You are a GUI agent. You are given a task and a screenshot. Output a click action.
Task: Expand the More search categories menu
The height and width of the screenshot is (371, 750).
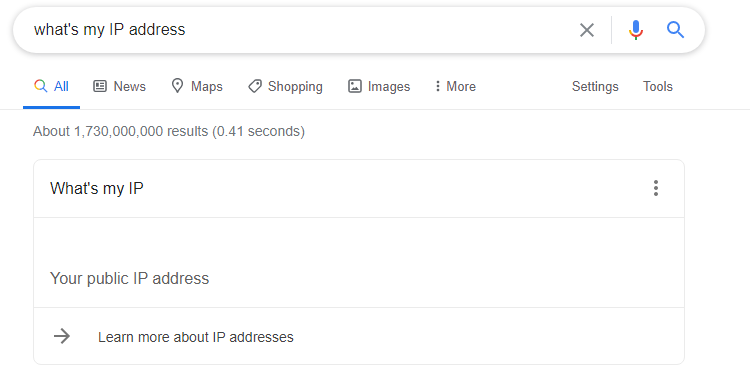455,87
